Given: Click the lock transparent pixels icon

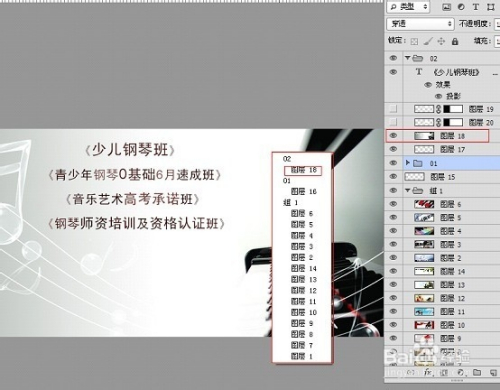Looking at the screenshot, I should pos(414,41).
